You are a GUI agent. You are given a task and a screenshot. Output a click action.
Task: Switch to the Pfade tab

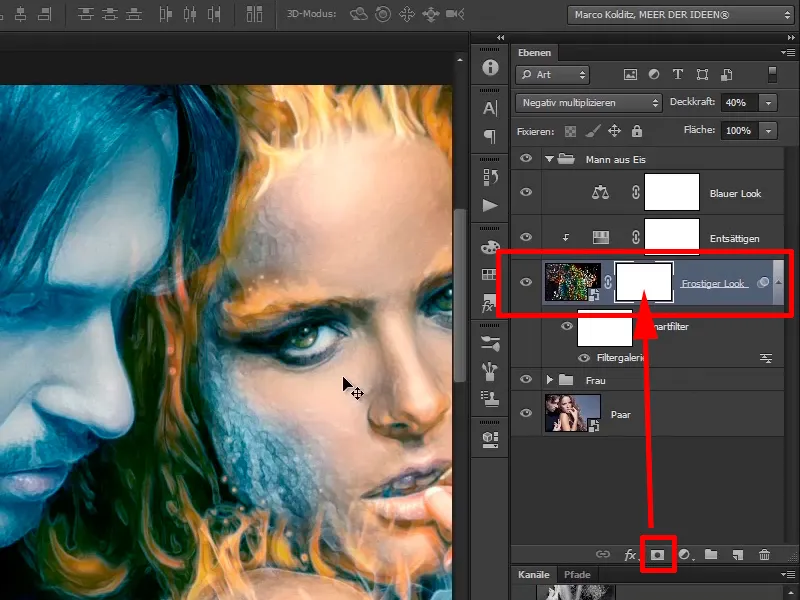(x=577, y=574)
